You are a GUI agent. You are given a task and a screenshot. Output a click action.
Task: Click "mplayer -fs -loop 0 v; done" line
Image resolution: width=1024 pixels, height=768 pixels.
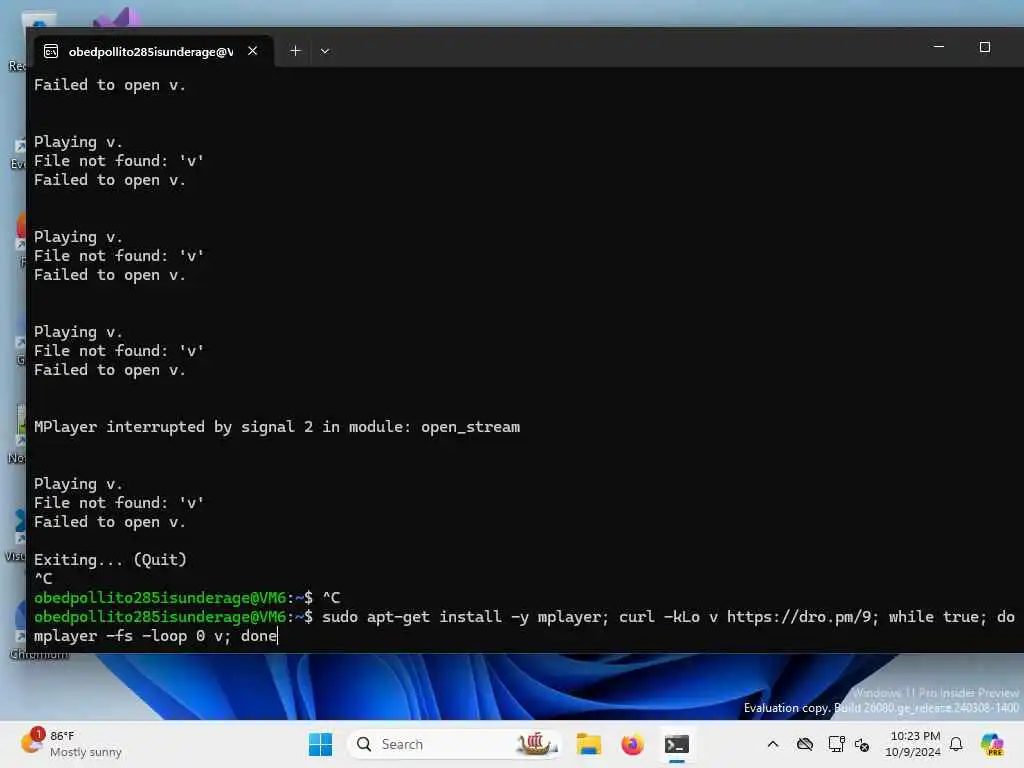point(155,635)
